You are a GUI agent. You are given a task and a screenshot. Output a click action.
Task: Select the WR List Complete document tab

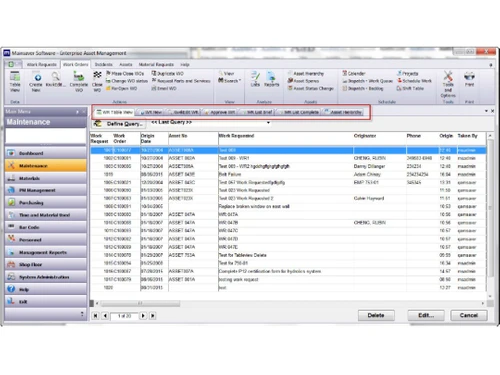299,112
